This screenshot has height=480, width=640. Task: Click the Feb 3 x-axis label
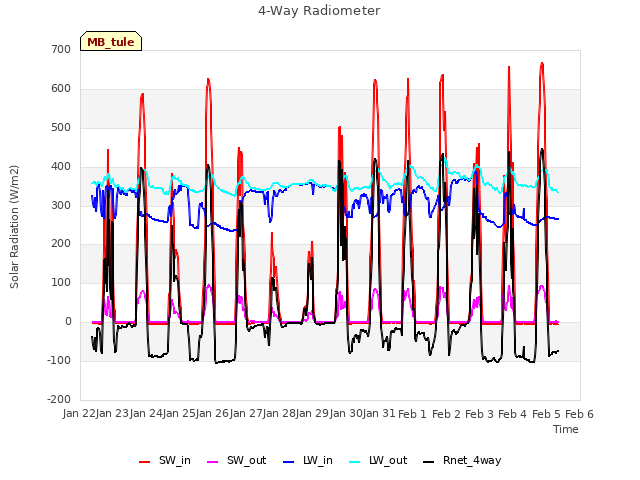click(x=480, y=414)
